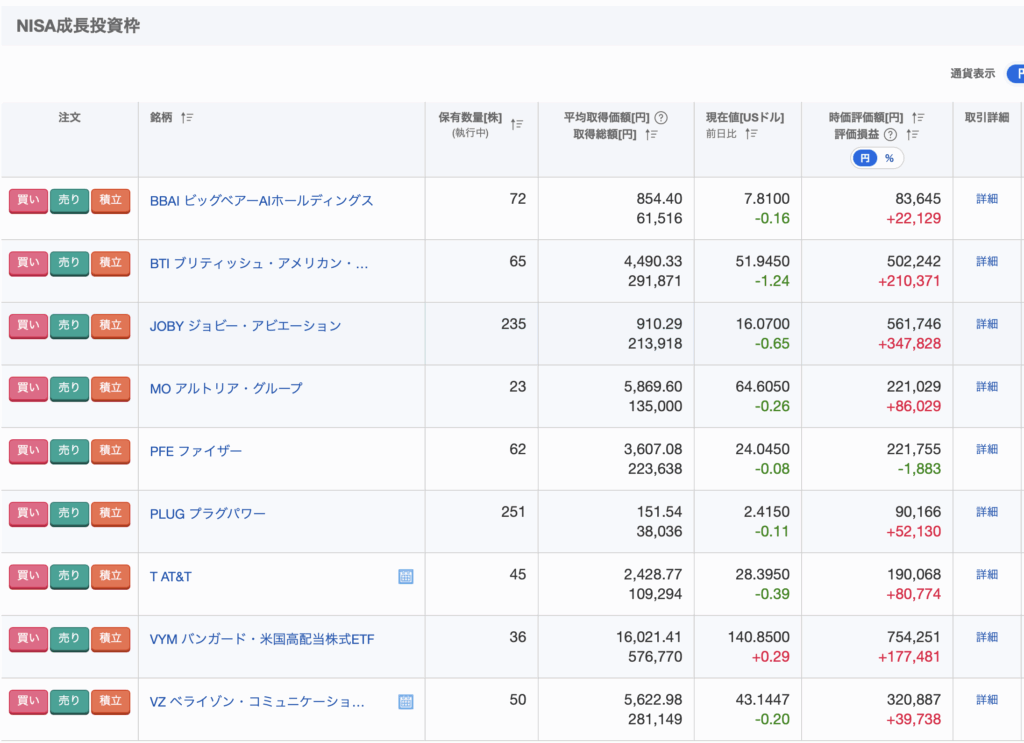This screenshot has width=1024, height=743.
Task: Open the calendar icon for T AT&T
Action: click(406, 576)
